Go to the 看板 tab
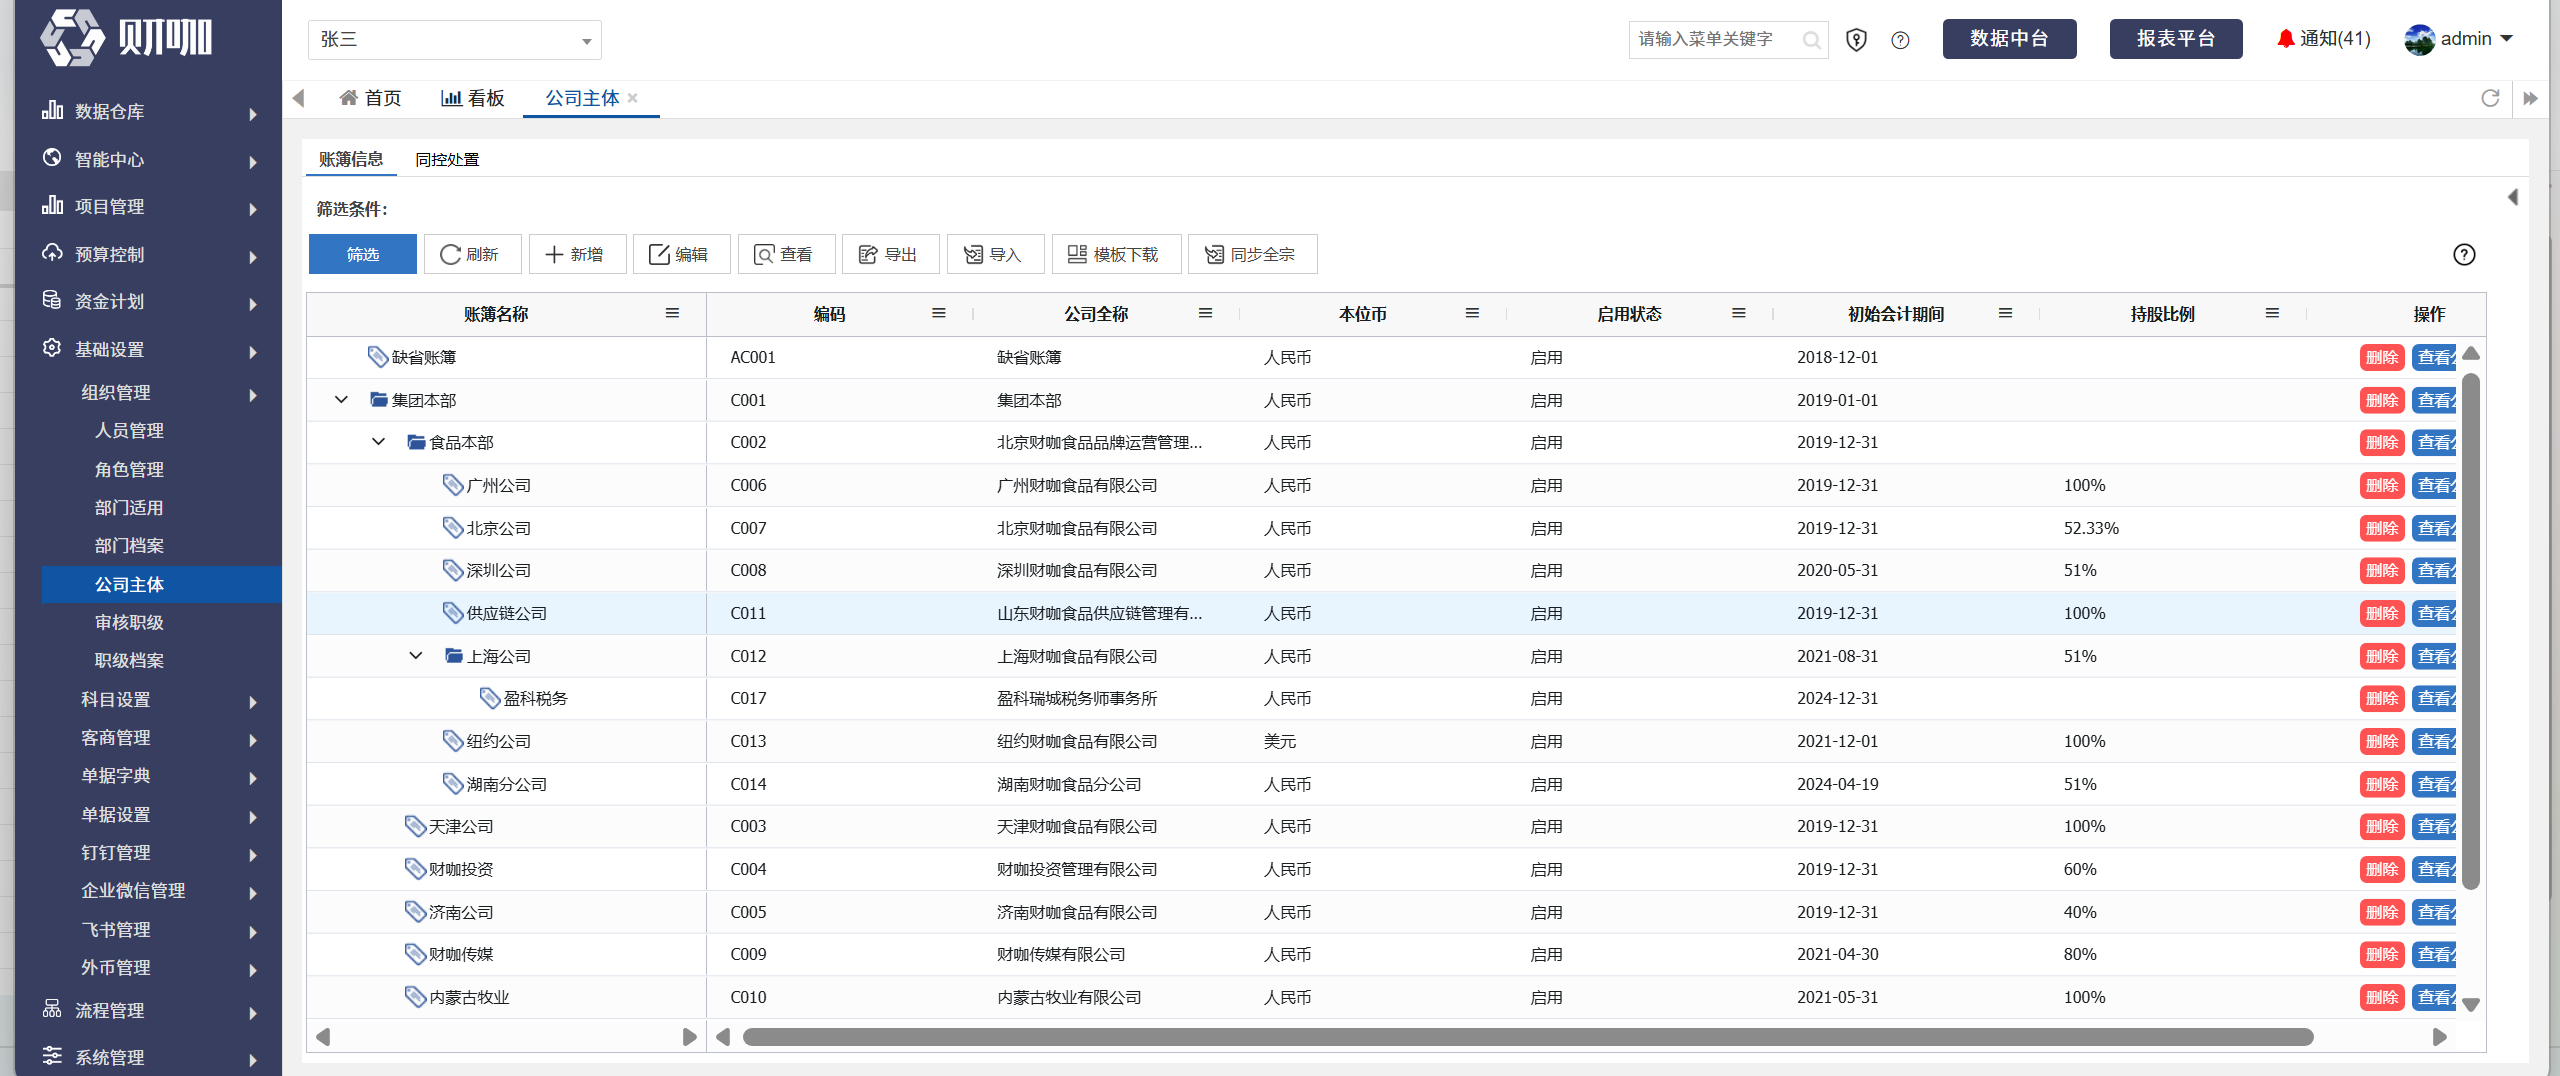Viewport: 2560px width, 1076px height. (x=472, y=98)
